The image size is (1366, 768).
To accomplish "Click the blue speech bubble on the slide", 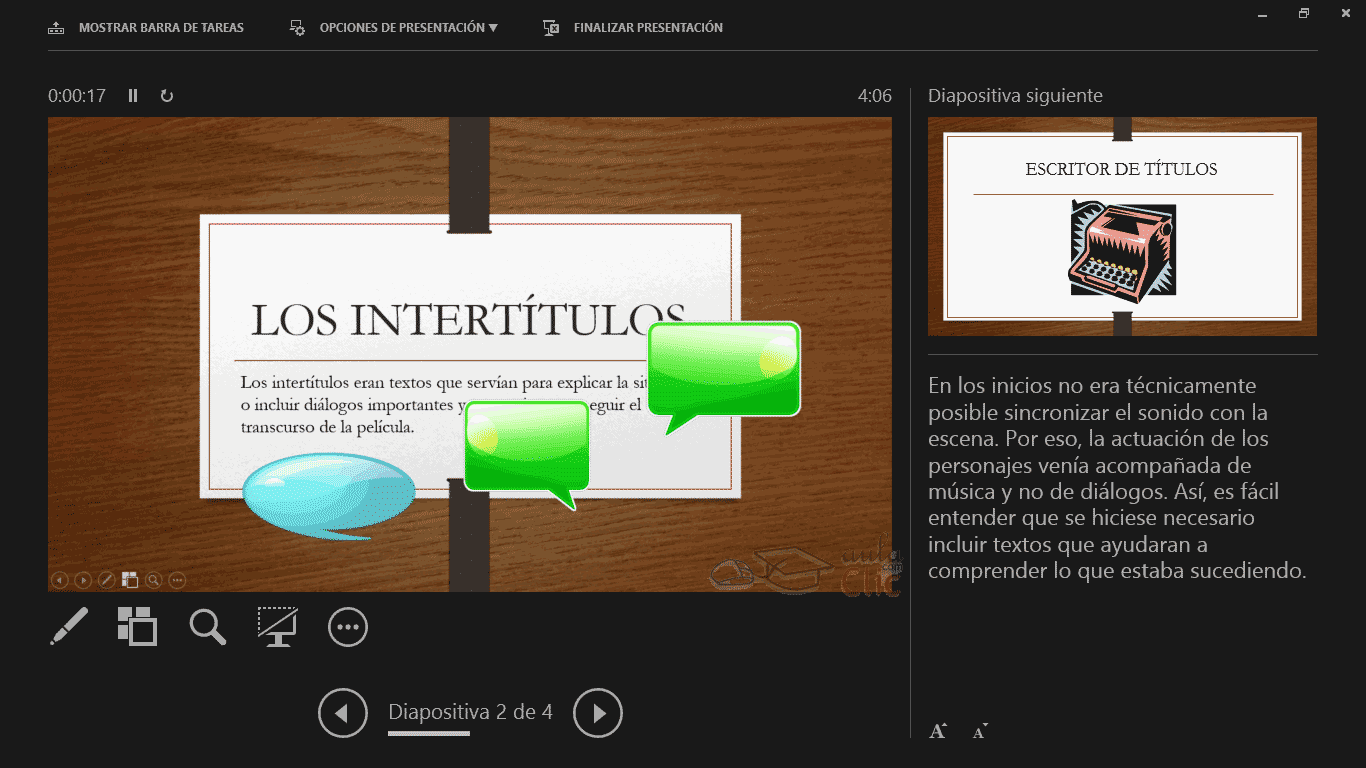I will click(x=328, y=494).
